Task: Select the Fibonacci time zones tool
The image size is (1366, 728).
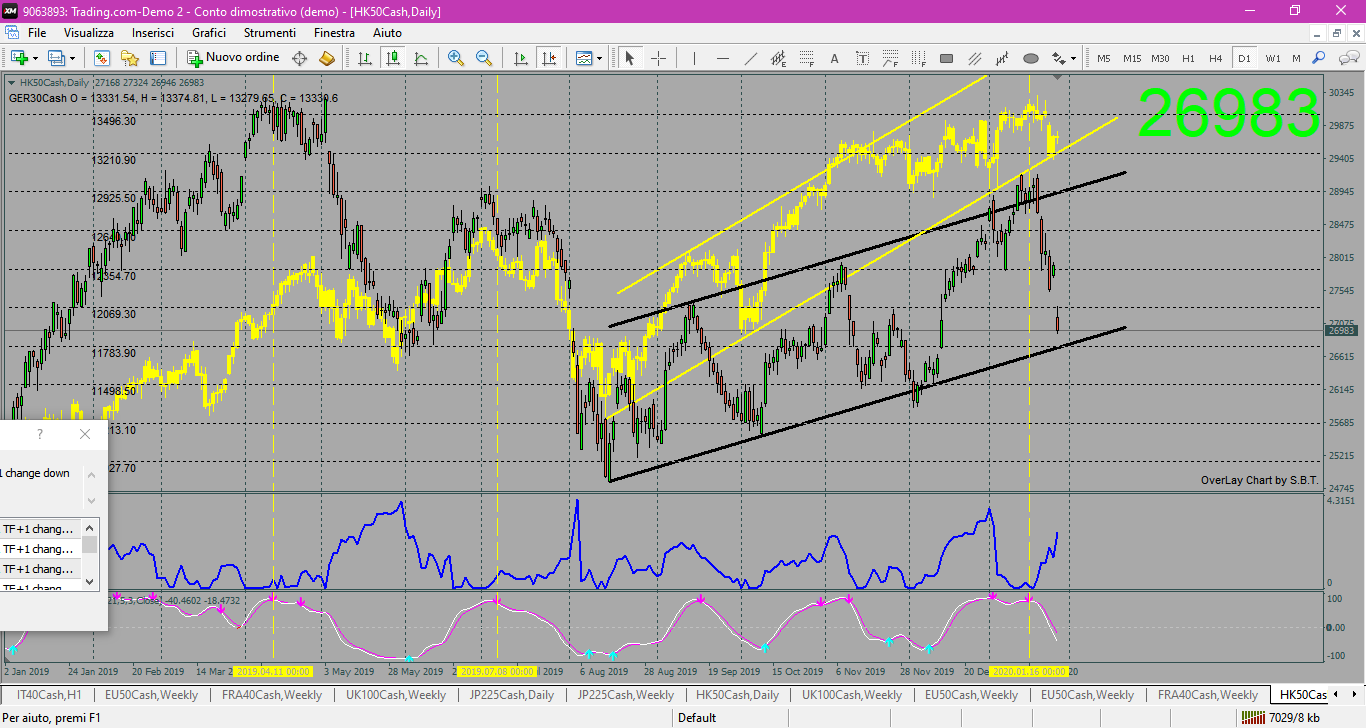Action: (x=918, y=58)
